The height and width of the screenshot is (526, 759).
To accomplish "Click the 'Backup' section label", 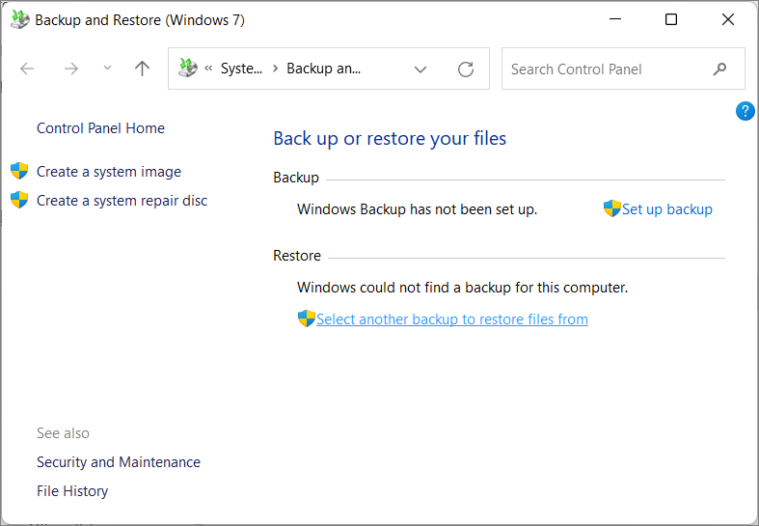I will click(x=296, y=178).
